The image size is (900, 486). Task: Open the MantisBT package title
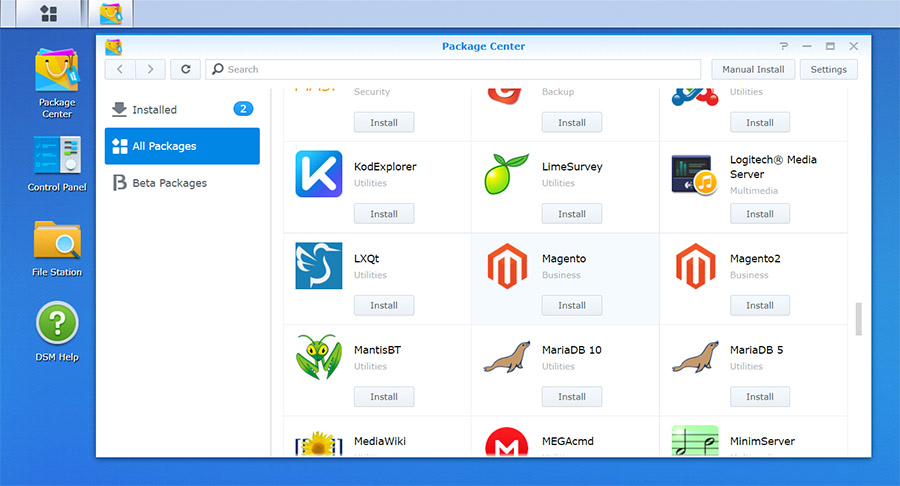tap(377, 350)
